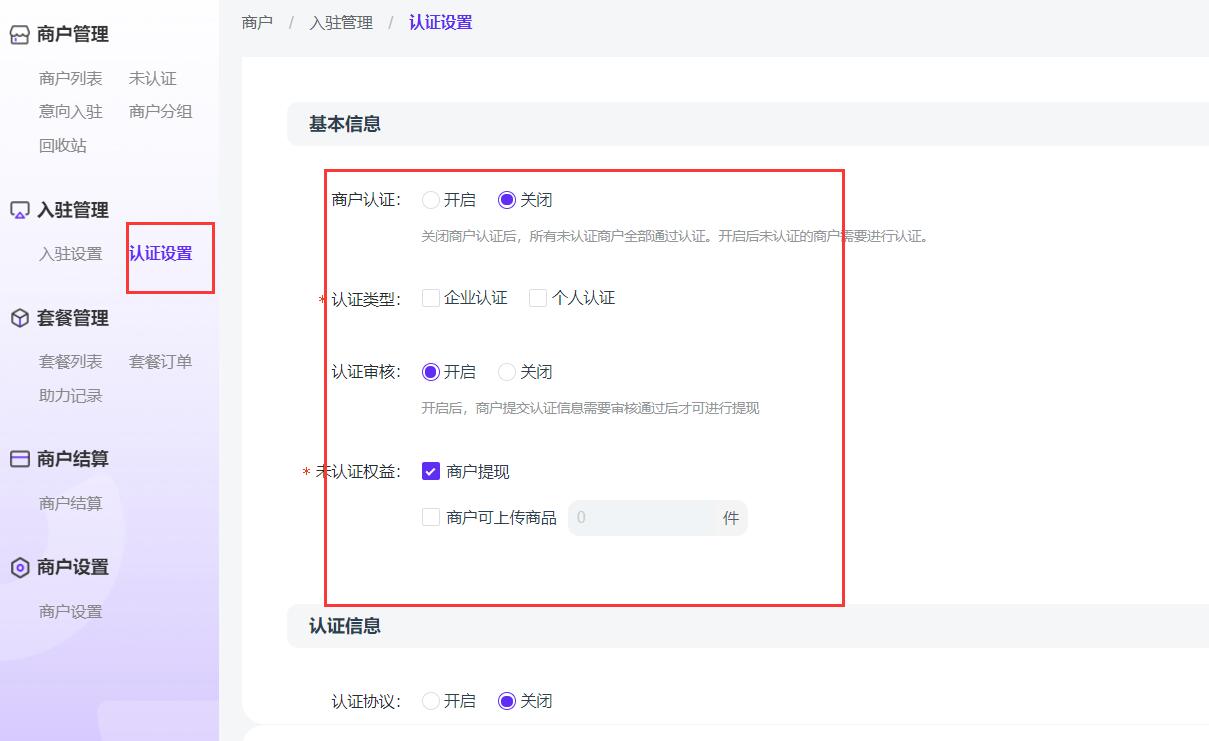The image size is (1209, 741).
Task: Open 助力记录 in sidebar
Action: pos(71,396)
